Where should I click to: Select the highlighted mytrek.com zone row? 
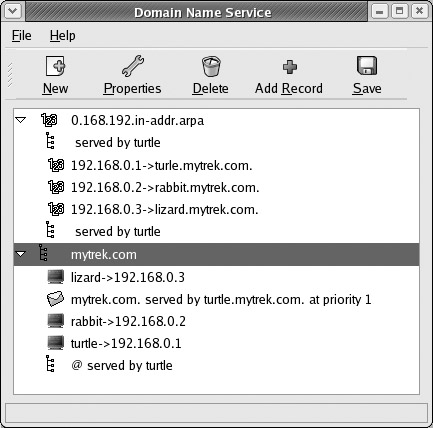click(216, 254)
